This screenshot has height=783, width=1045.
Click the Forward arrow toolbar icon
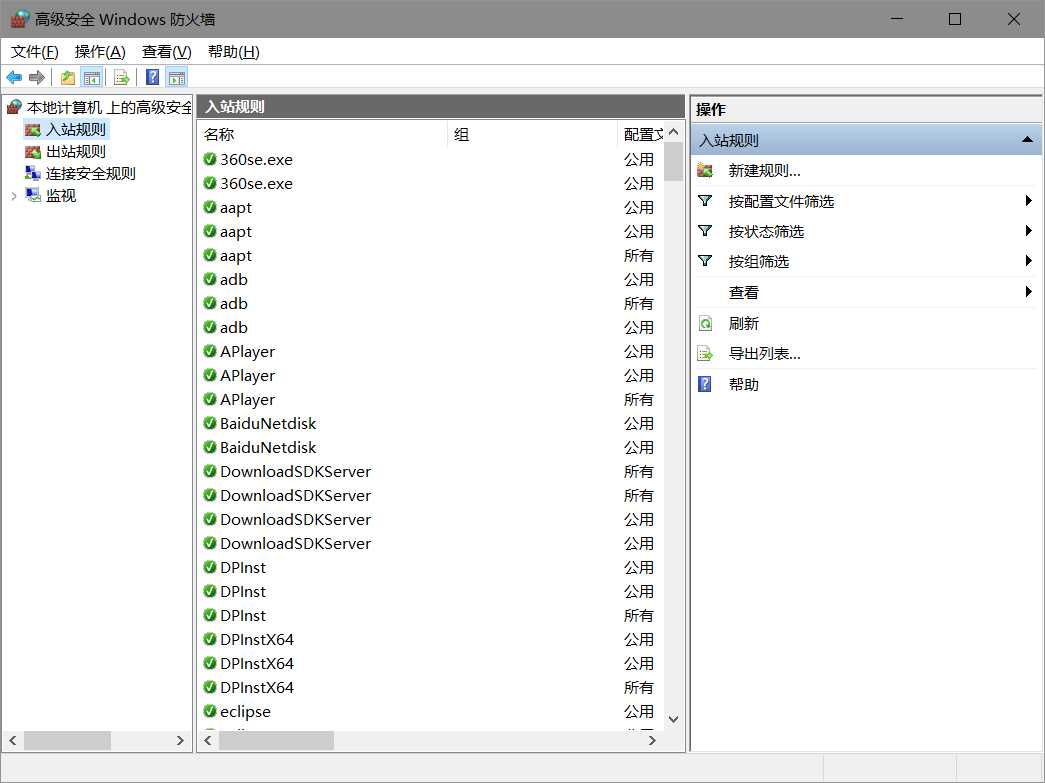tap(37, 77)
